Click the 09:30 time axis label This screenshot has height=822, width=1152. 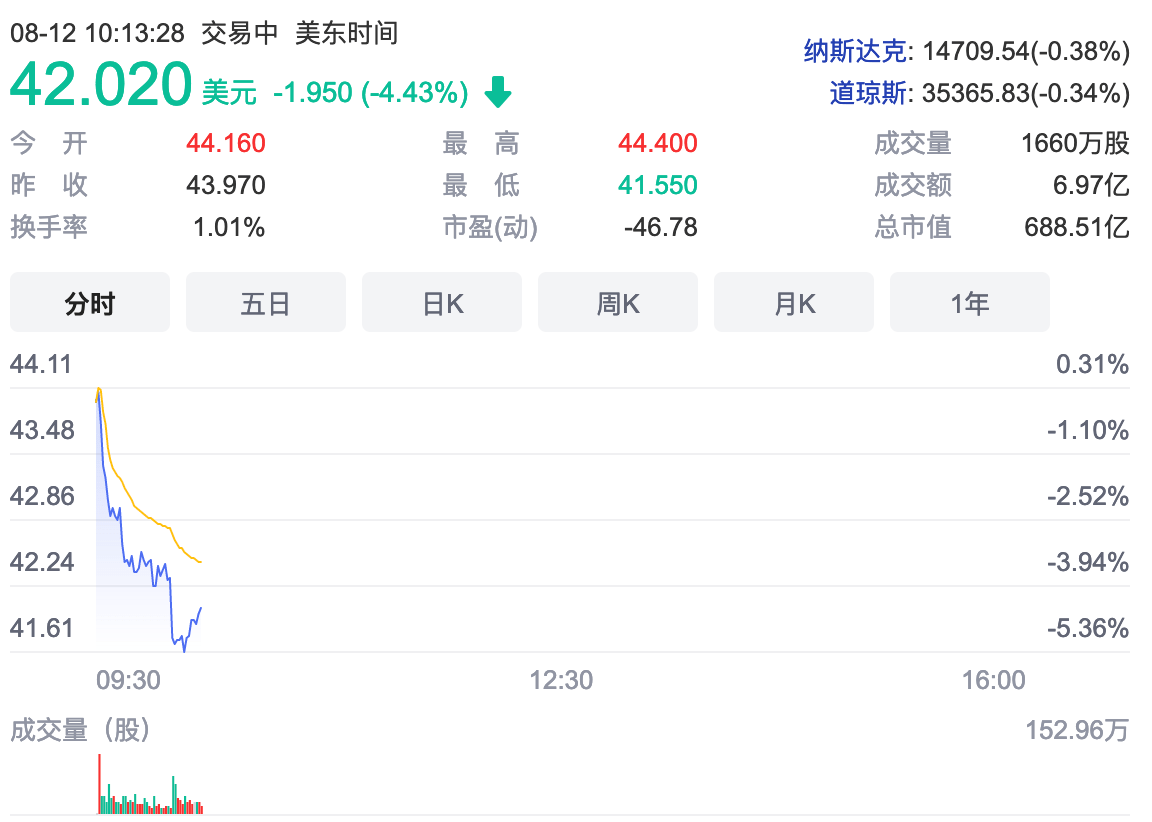point(128,681)
